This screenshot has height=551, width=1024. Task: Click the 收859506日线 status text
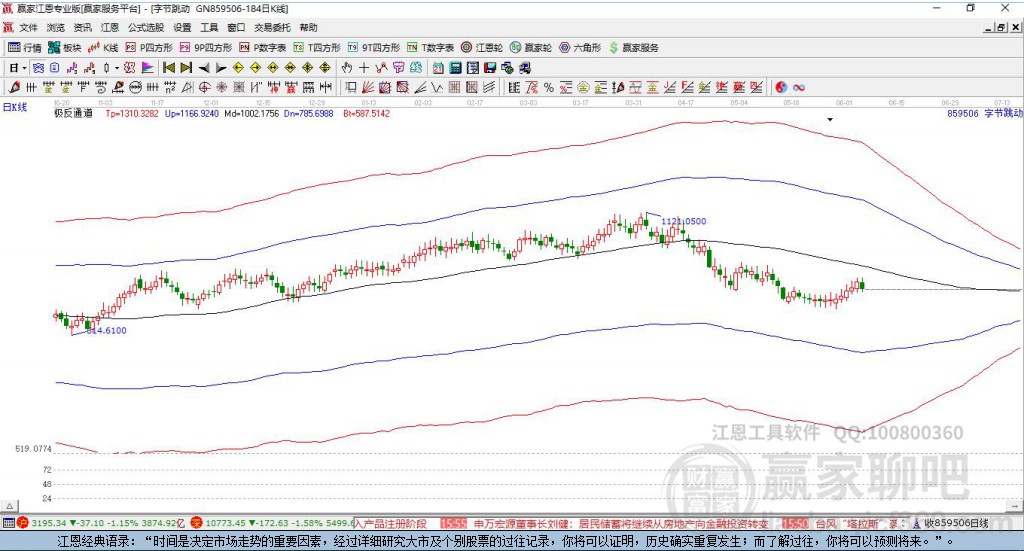955,523
